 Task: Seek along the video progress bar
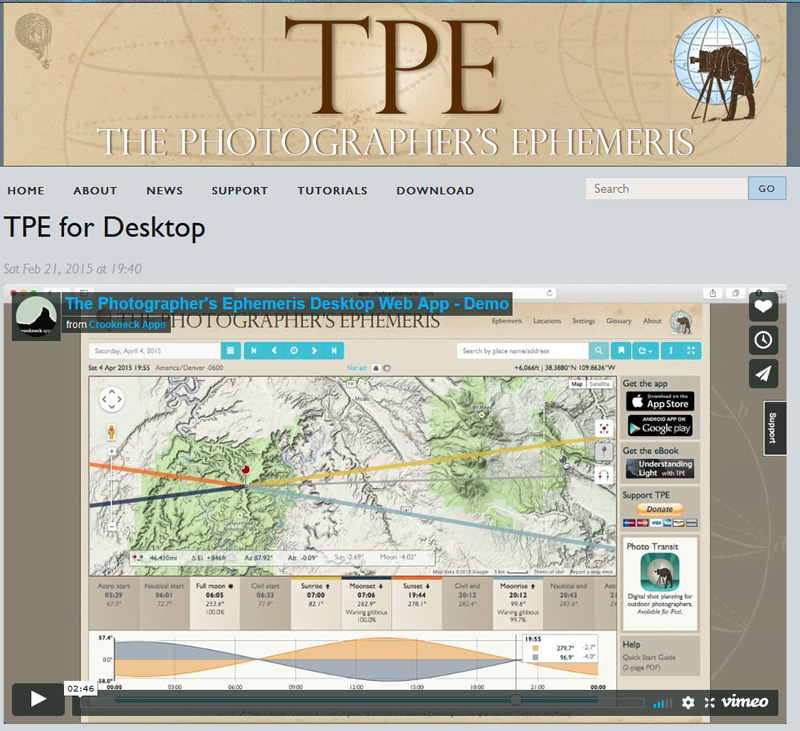pos(362,703)
